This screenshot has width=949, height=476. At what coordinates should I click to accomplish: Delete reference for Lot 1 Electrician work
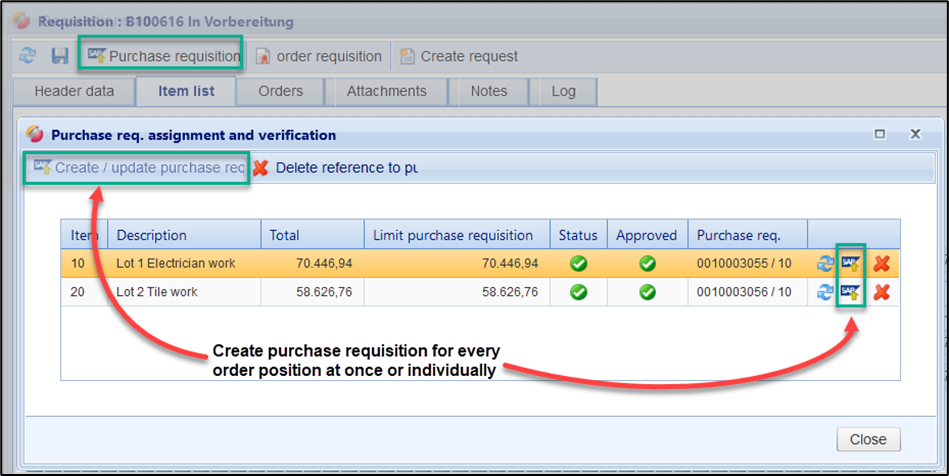click(x=881, y=264)
